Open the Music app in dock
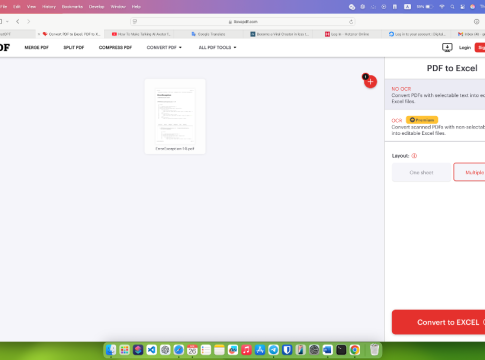This screenshot has width=485, height=360. [x=246, y=350]
